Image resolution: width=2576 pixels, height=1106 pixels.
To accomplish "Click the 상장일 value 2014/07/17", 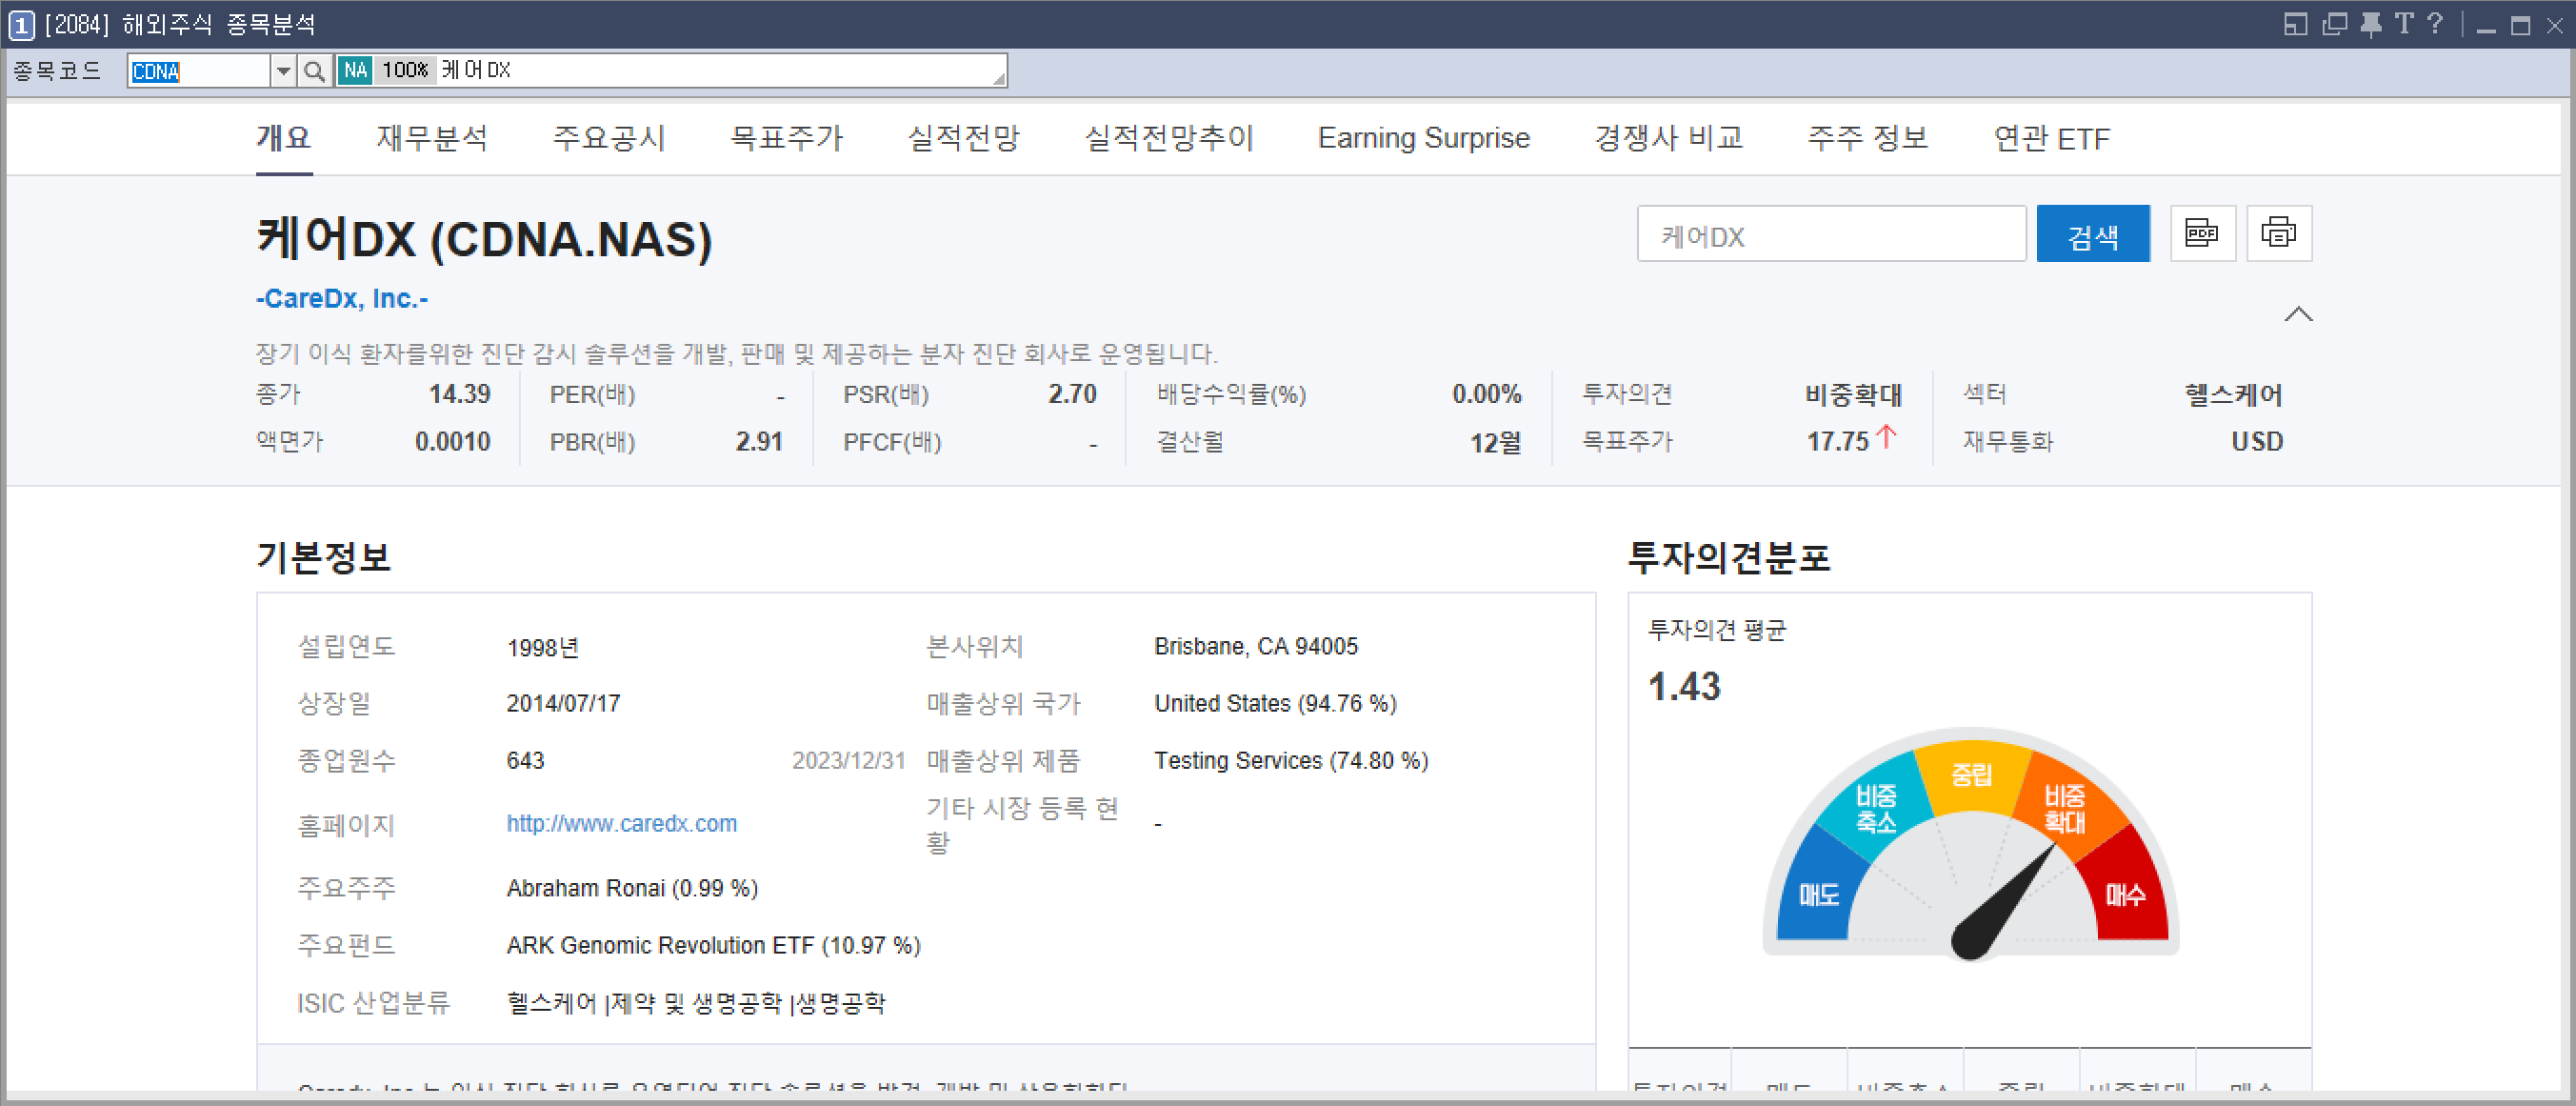I will 563,703.
